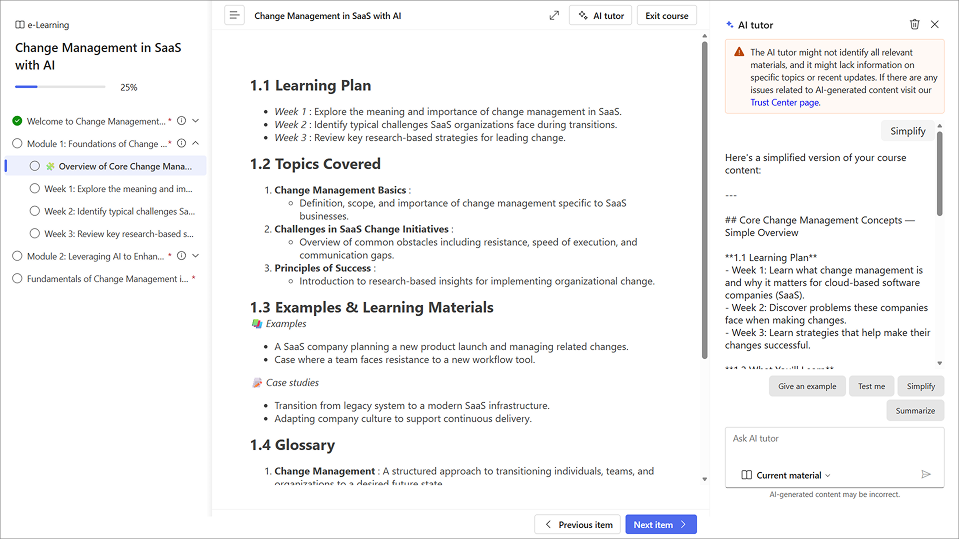Follow the Trust Center page link
The height and width of the screenshot is (539, 959).
point(785,102)
